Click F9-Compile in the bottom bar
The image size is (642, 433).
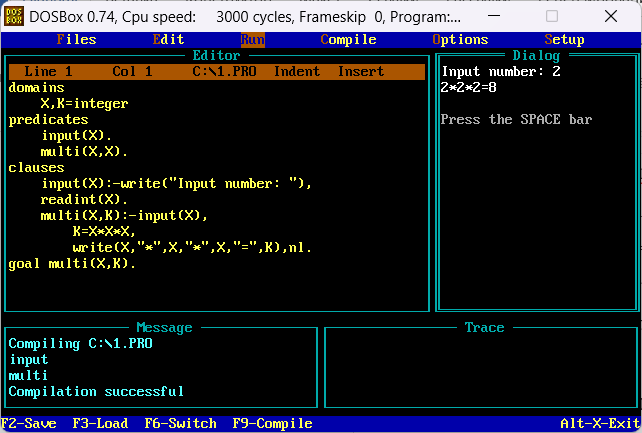273,423
